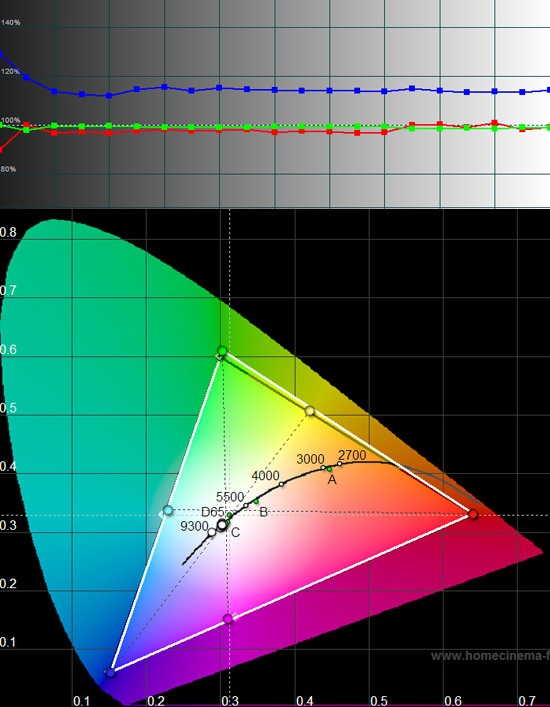Click the "0.4" x-axis label on CIE diagram
Image resolution: width=550 pixels, height=707 pixels.
305,701
